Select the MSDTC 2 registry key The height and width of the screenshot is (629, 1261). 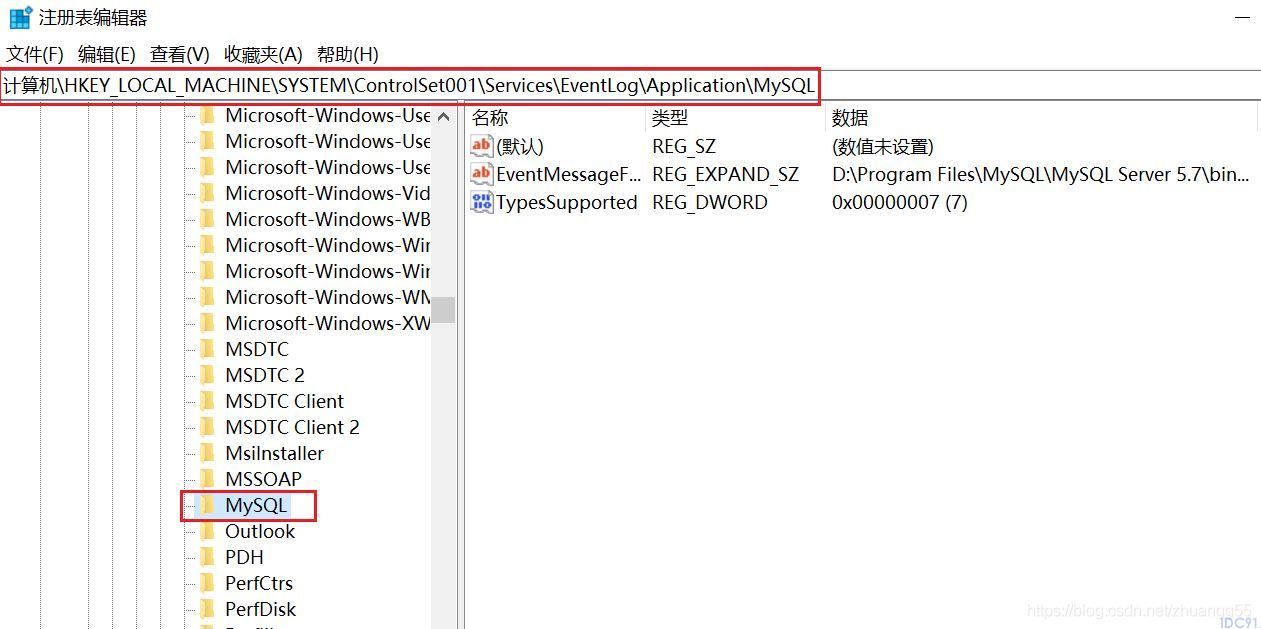coord(265,375)
